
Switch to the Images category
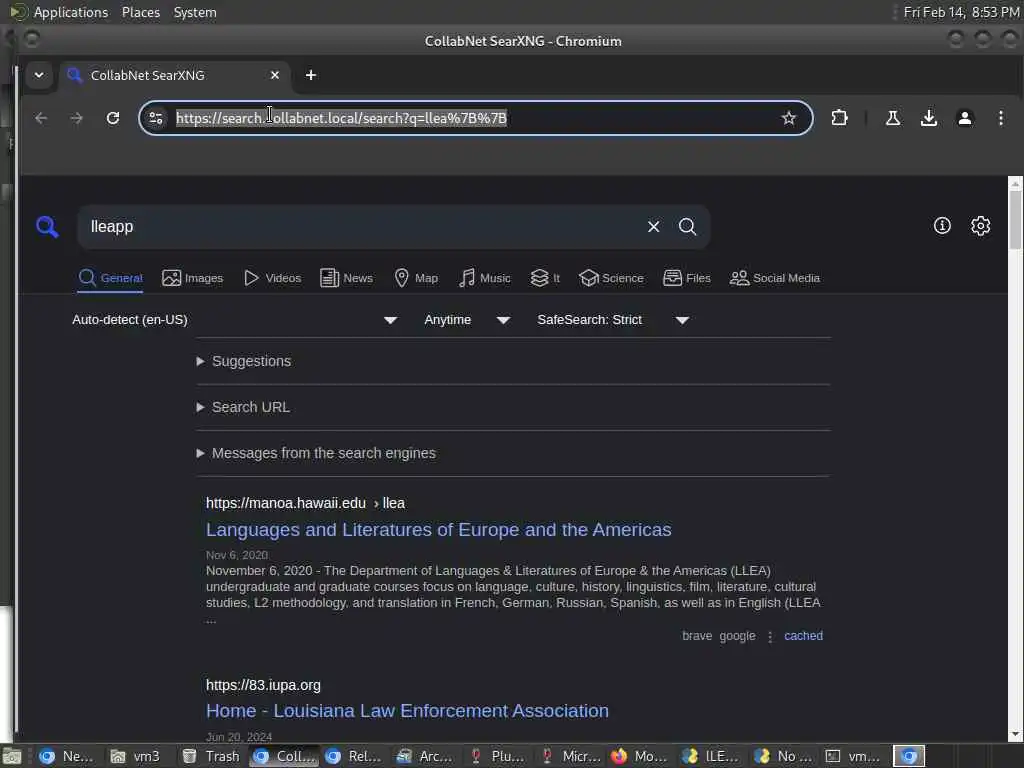(193, 278)
